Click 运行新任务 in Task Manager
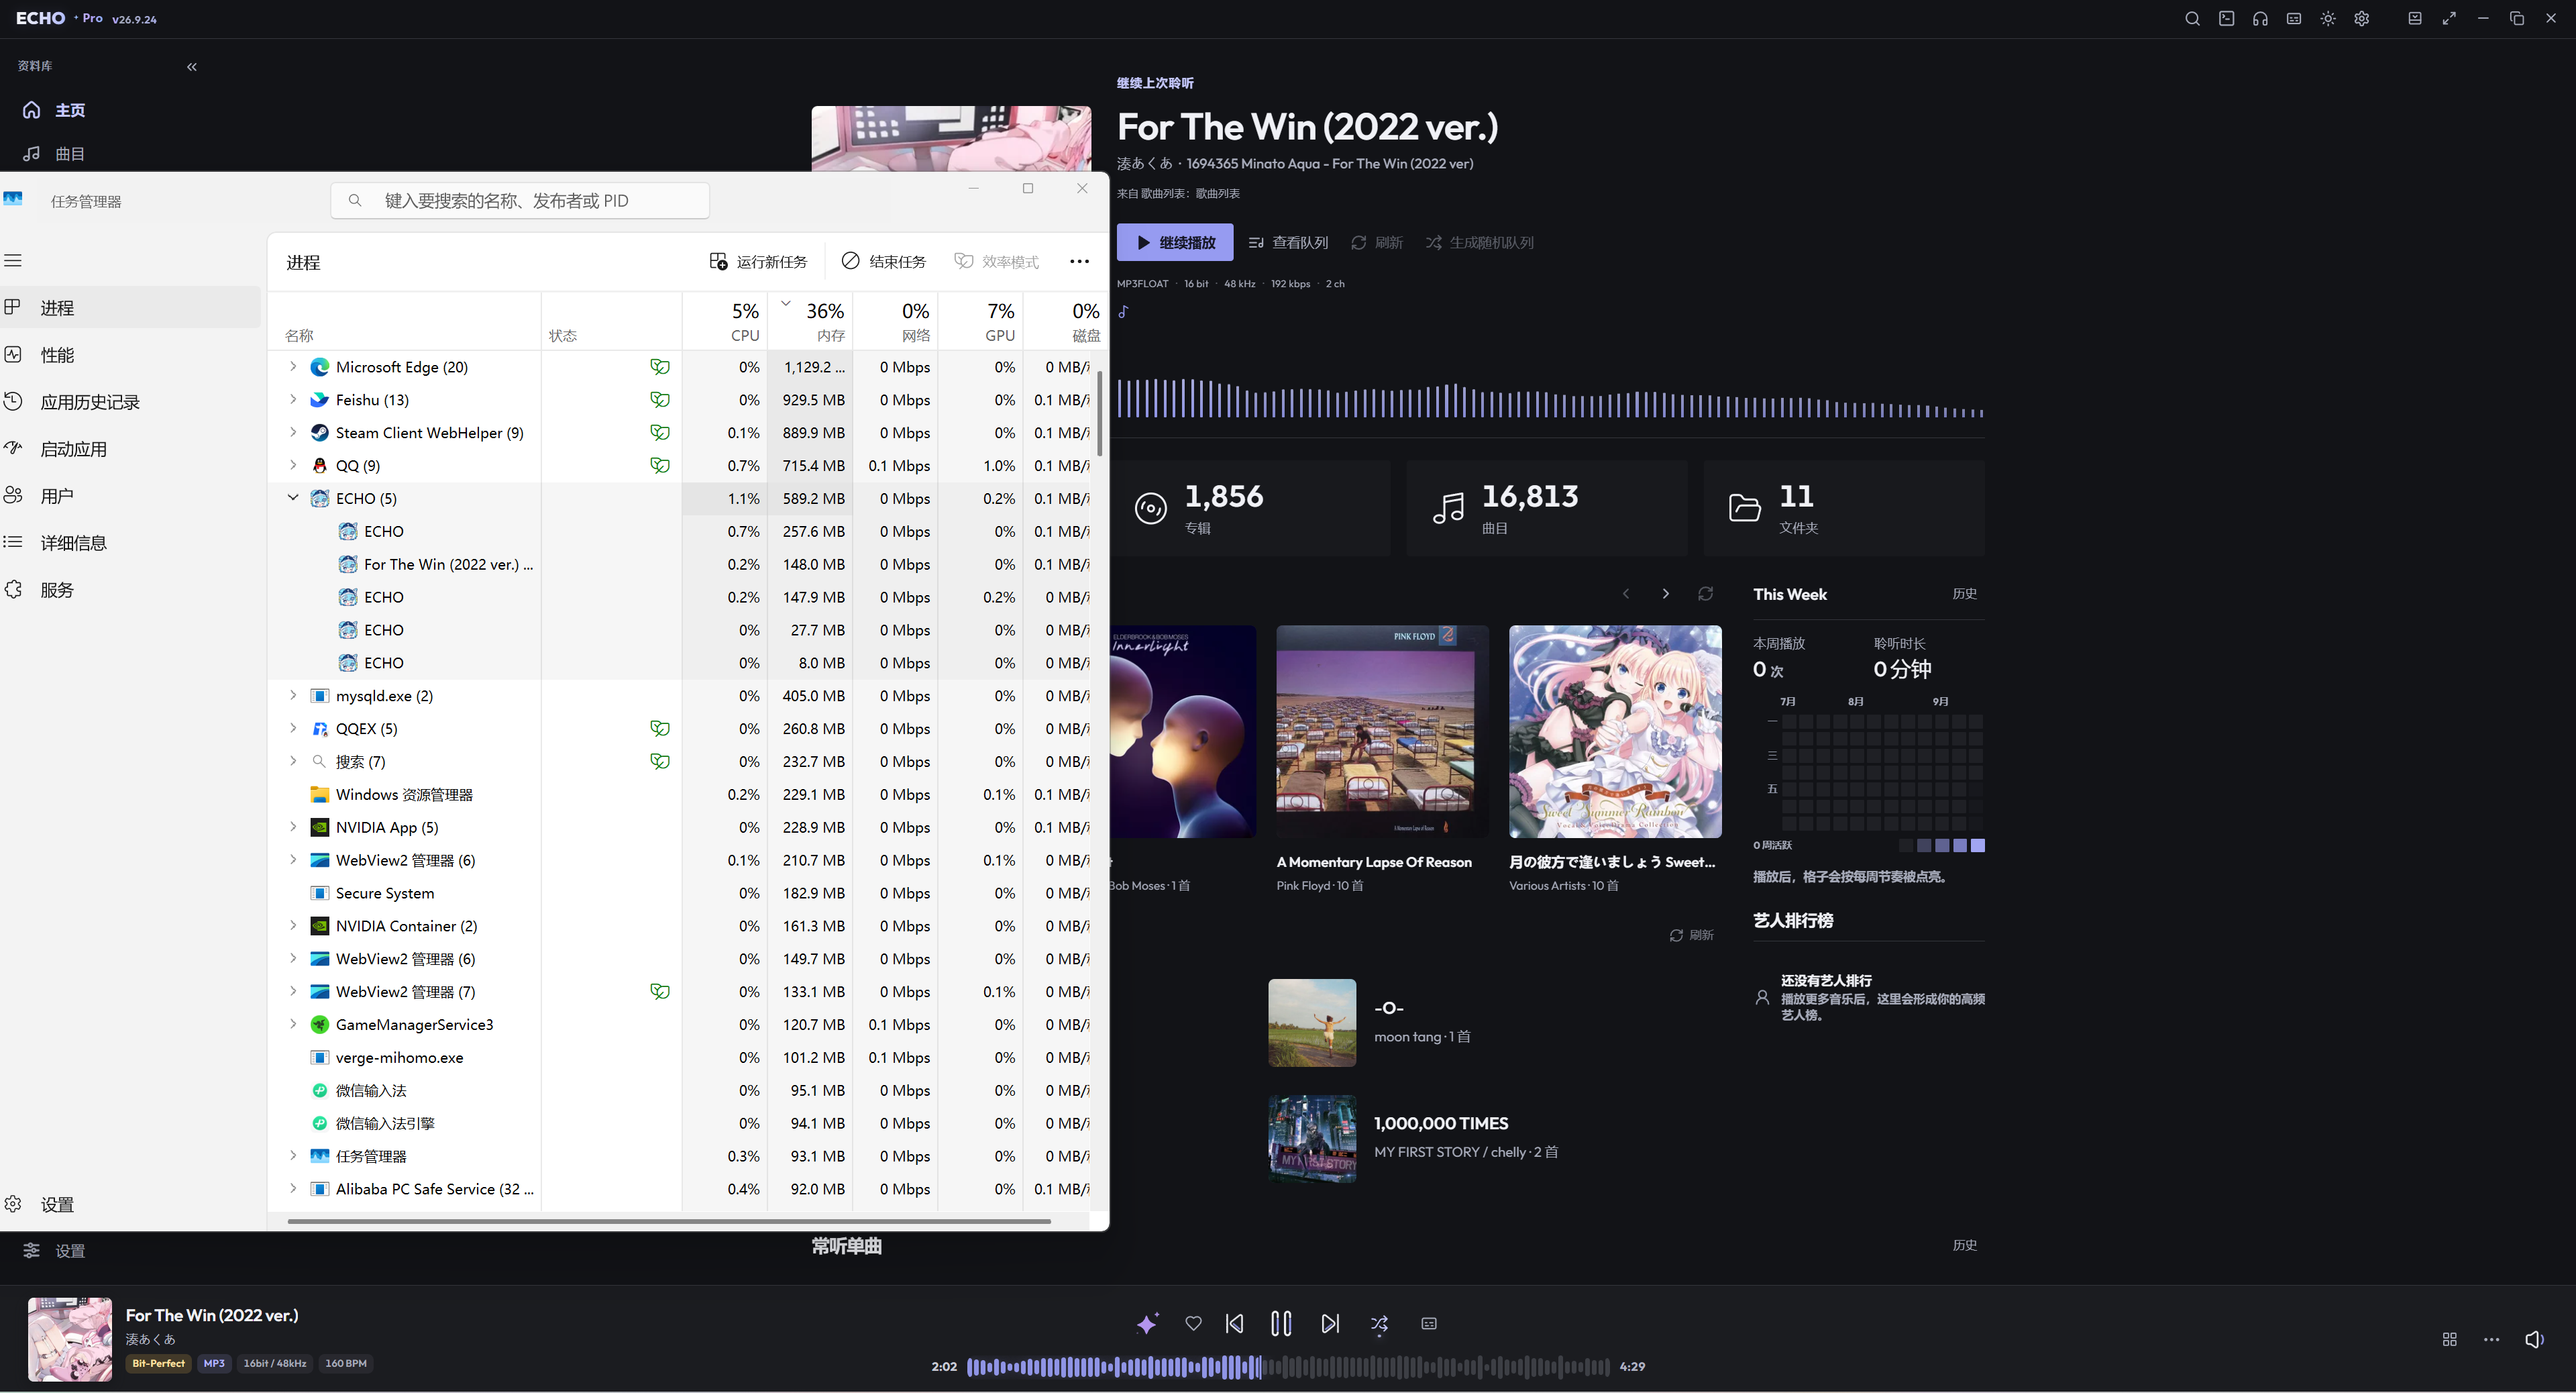2576x1393 pixels. [758, 261]
